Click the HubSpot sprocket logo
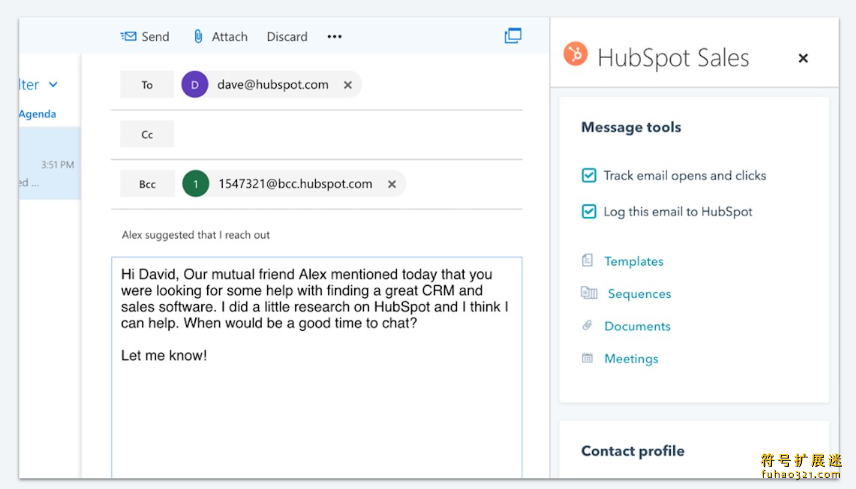 tap(575, 54)
